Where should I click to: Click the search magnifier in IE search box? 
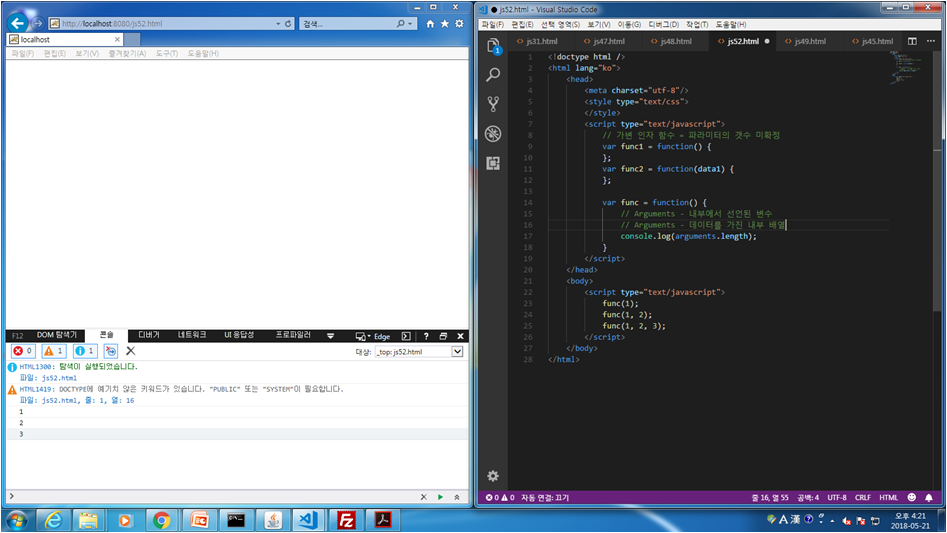[400, 24]
